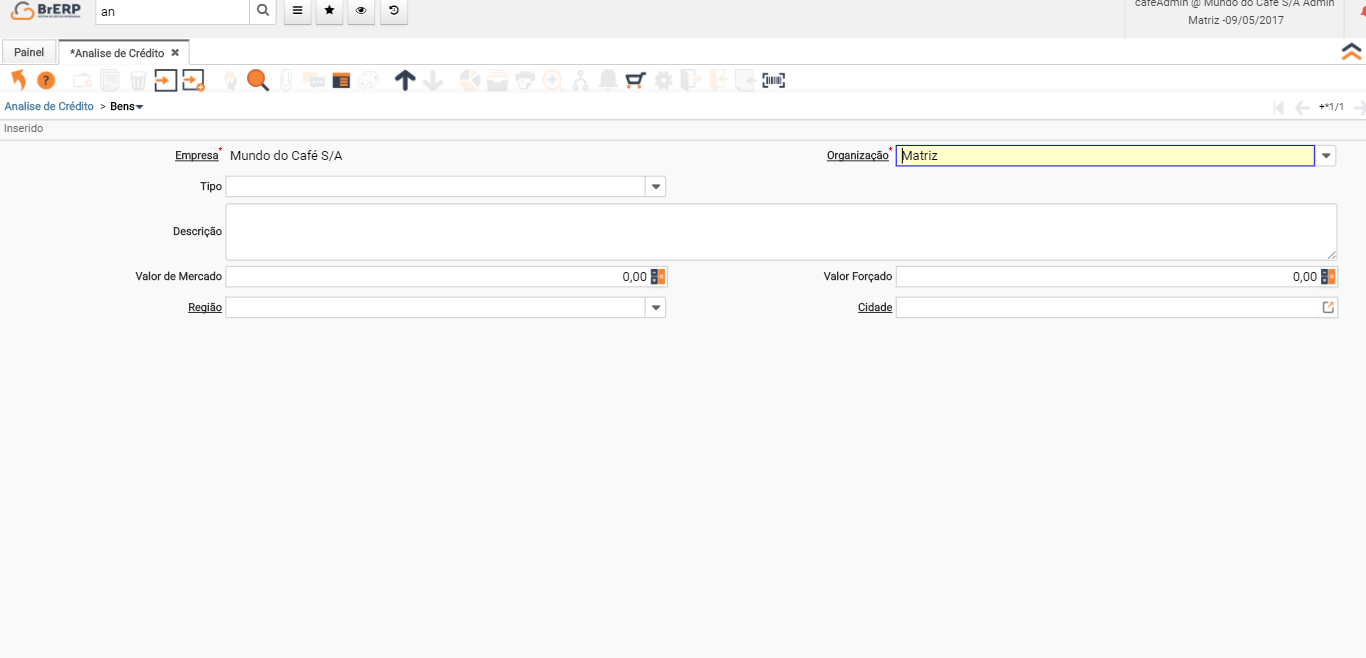Open the Organização dropdown arrow
This screenshot has height=658, width=1366.
1326,156
